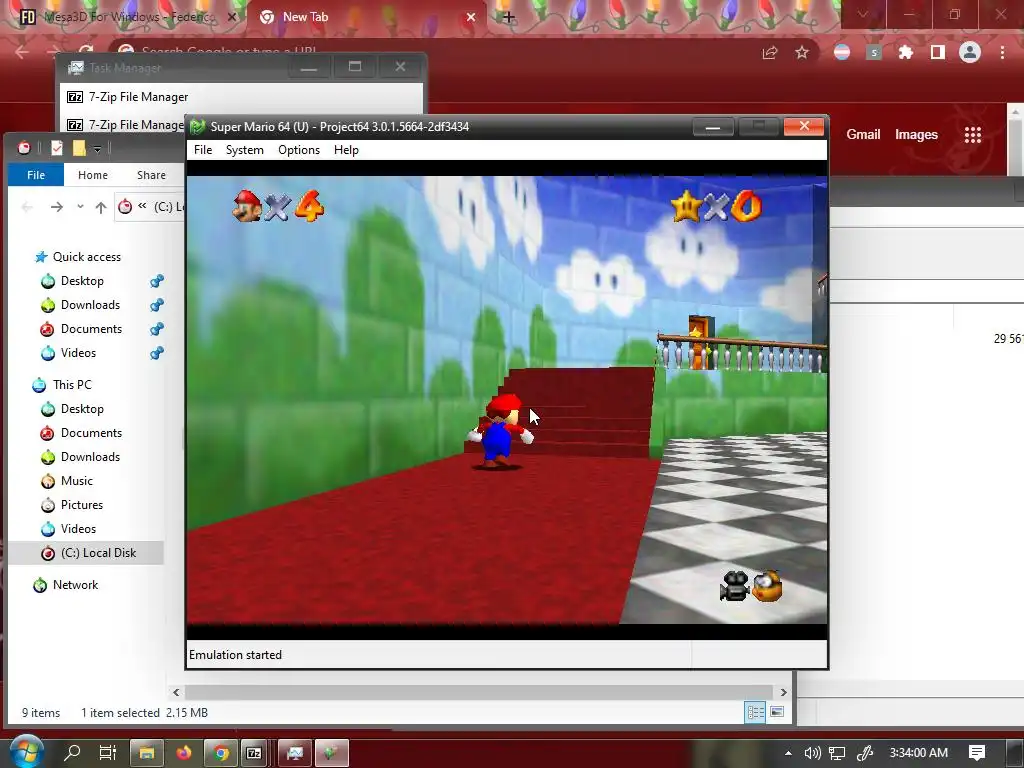This screenshot has width=1024, height=768.
Task: Bookmark this page with the star icon
Action: click(x=802, y=52)
